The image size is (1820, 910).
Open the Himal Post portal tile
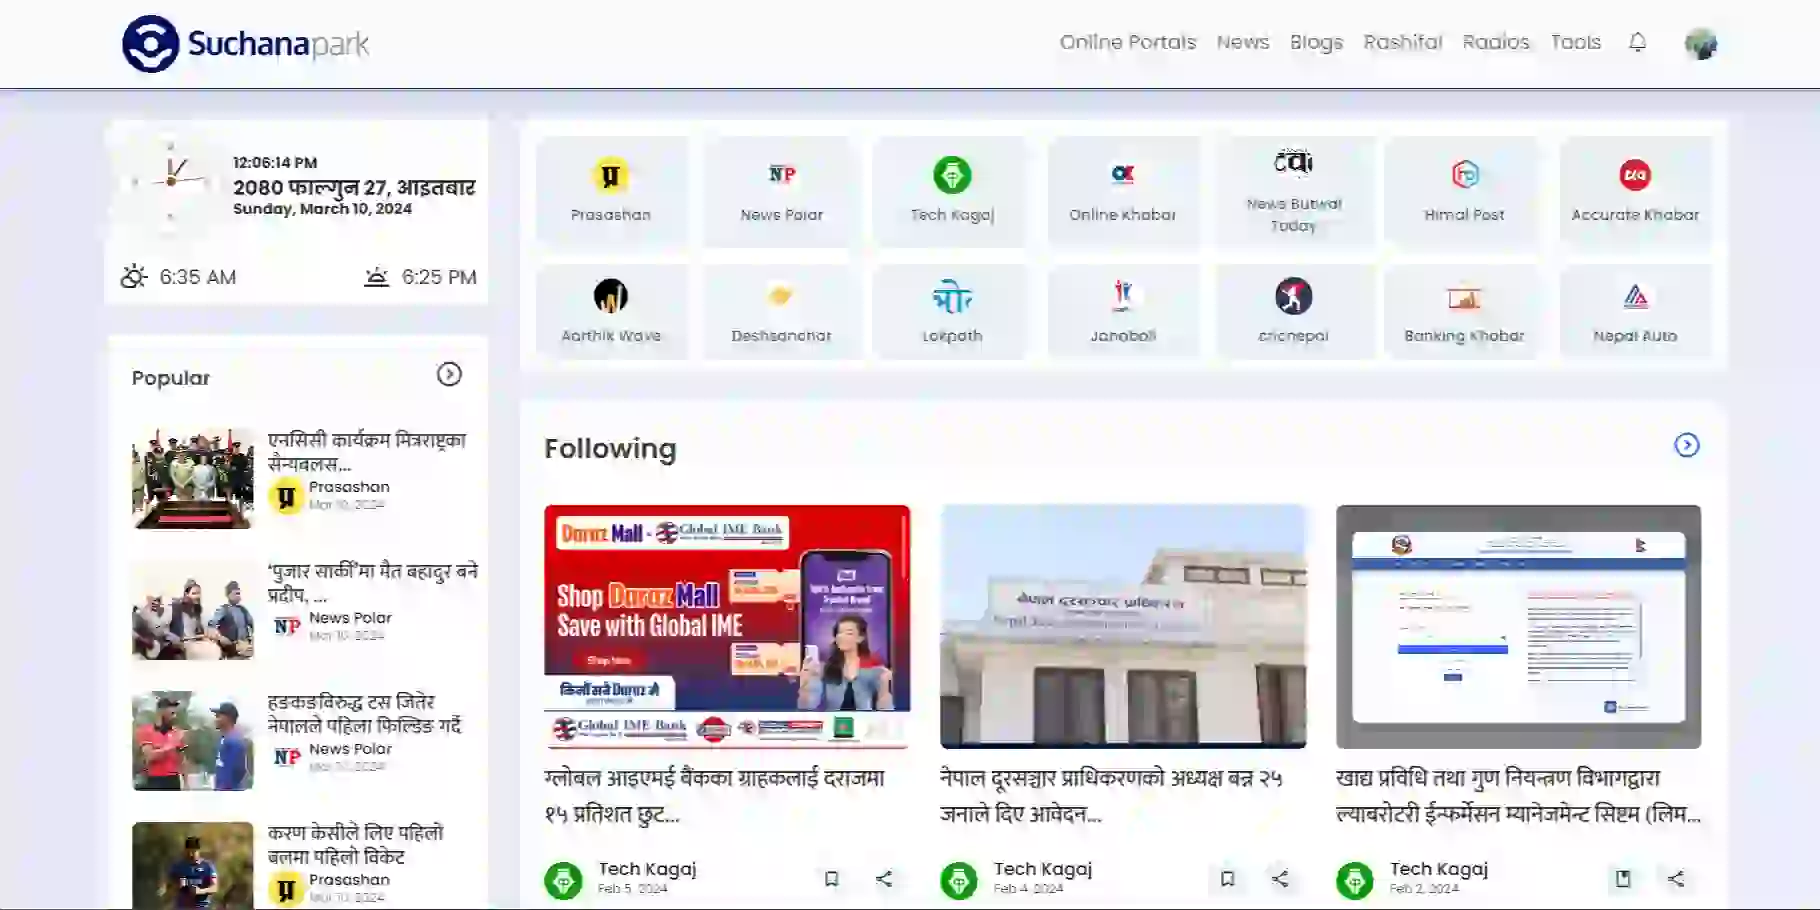coord(1464,191)
